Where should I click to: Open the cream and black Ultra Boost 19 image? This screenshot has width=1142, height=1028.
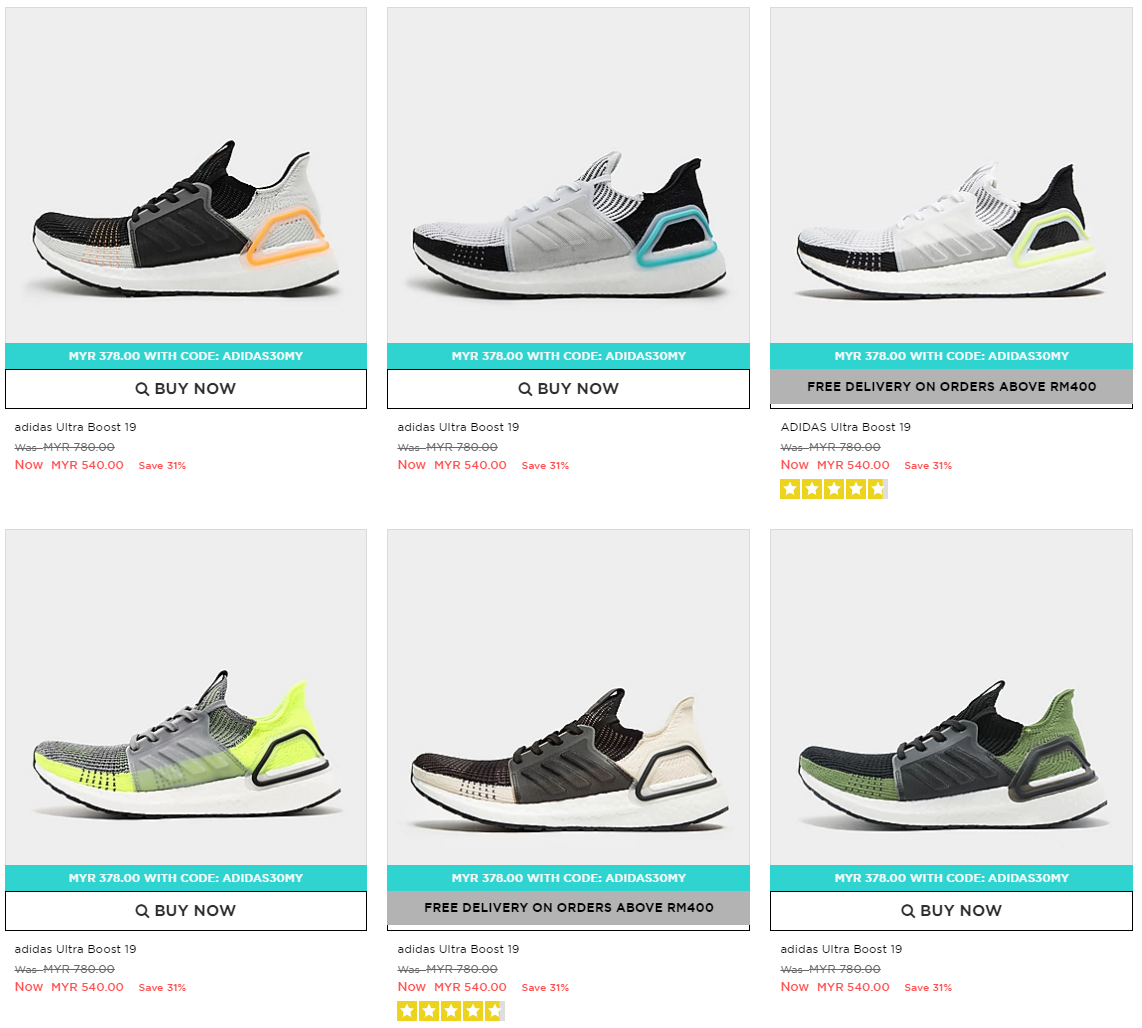click(568, 697)
